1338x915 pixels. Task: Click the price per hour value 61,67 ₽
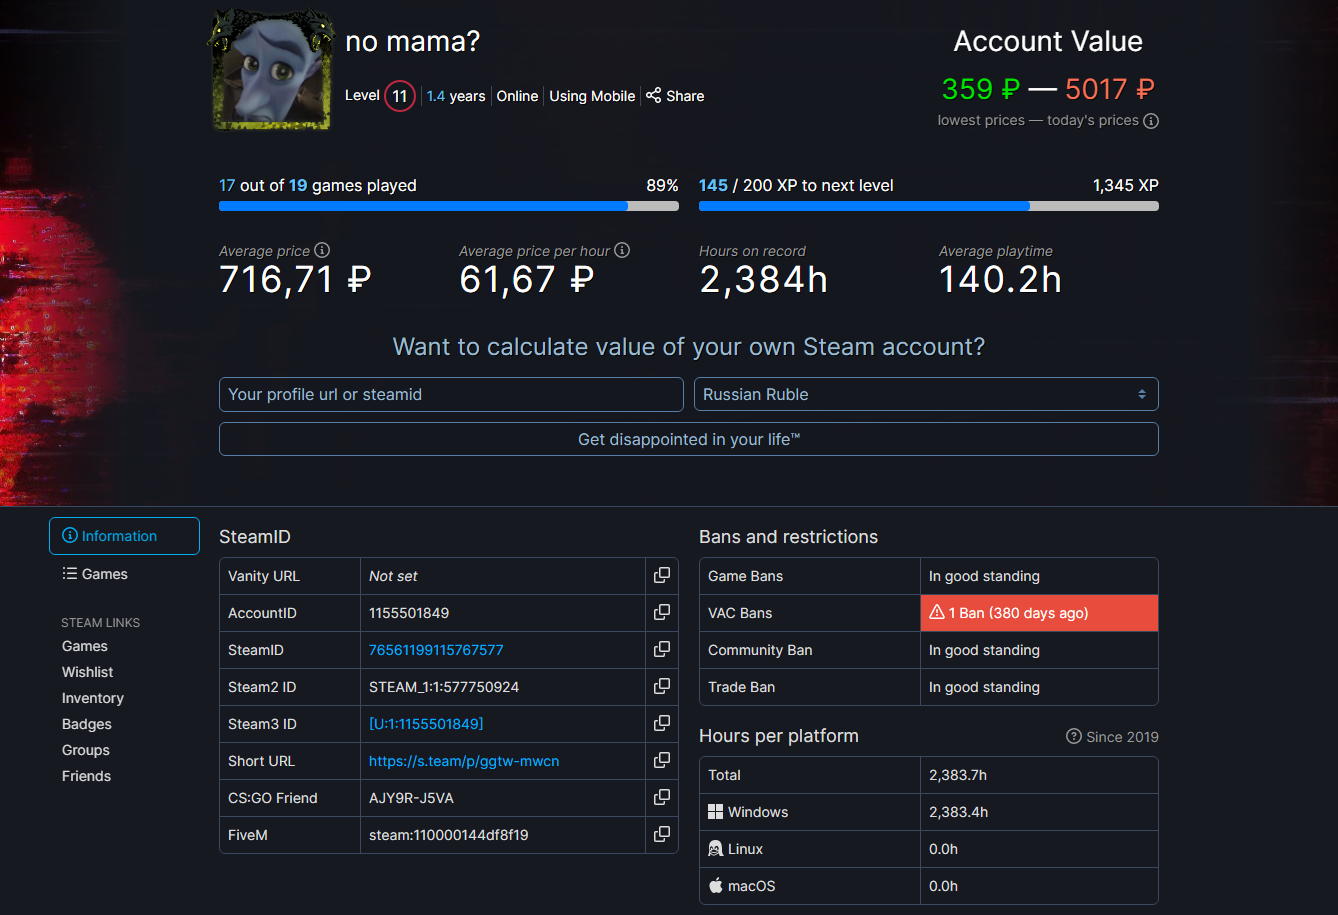point(527,280)
